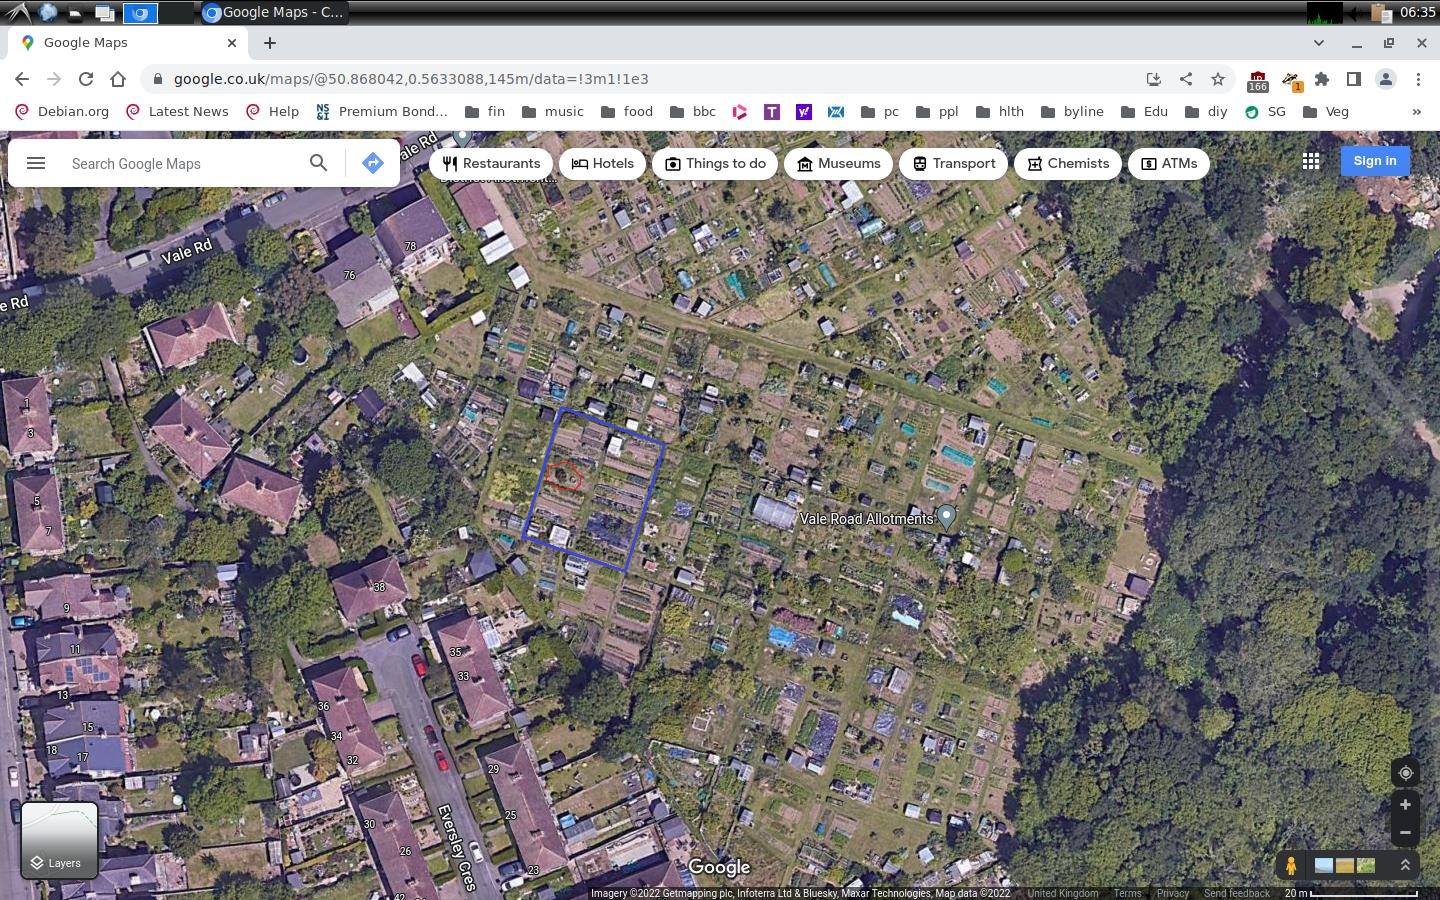Filter map by Hotels

point(602,163)
